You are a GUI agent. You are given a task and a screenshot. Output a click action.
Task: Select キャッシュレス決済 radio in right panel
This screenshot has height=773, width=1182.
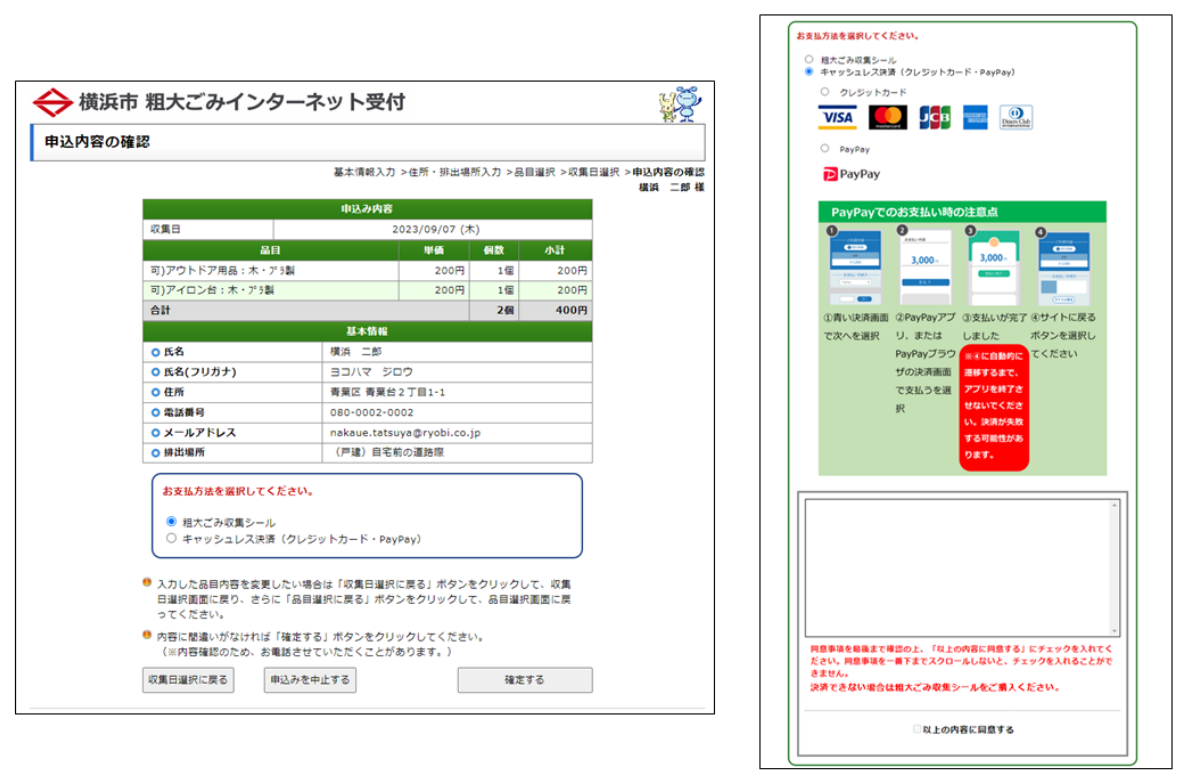[809, 72]
